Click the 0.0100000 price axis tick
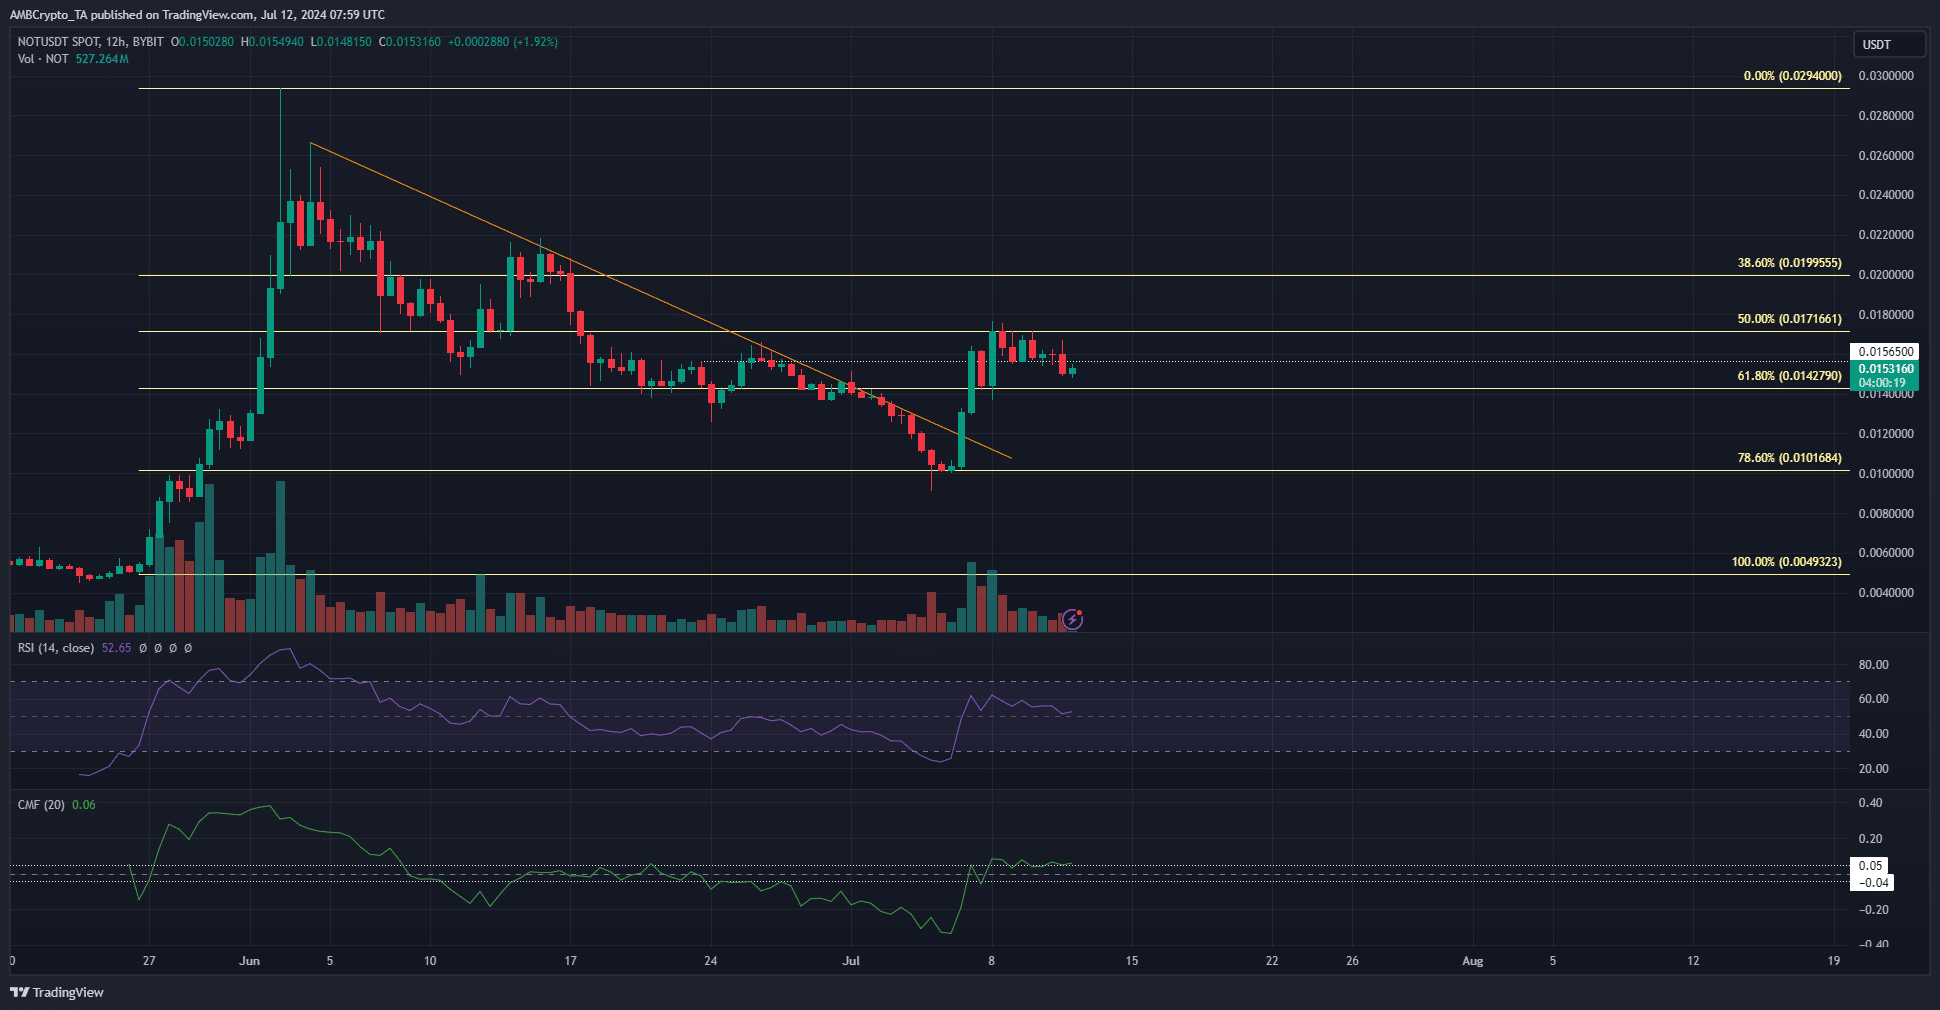The image size is (1940, 1010). (1886, 474)
